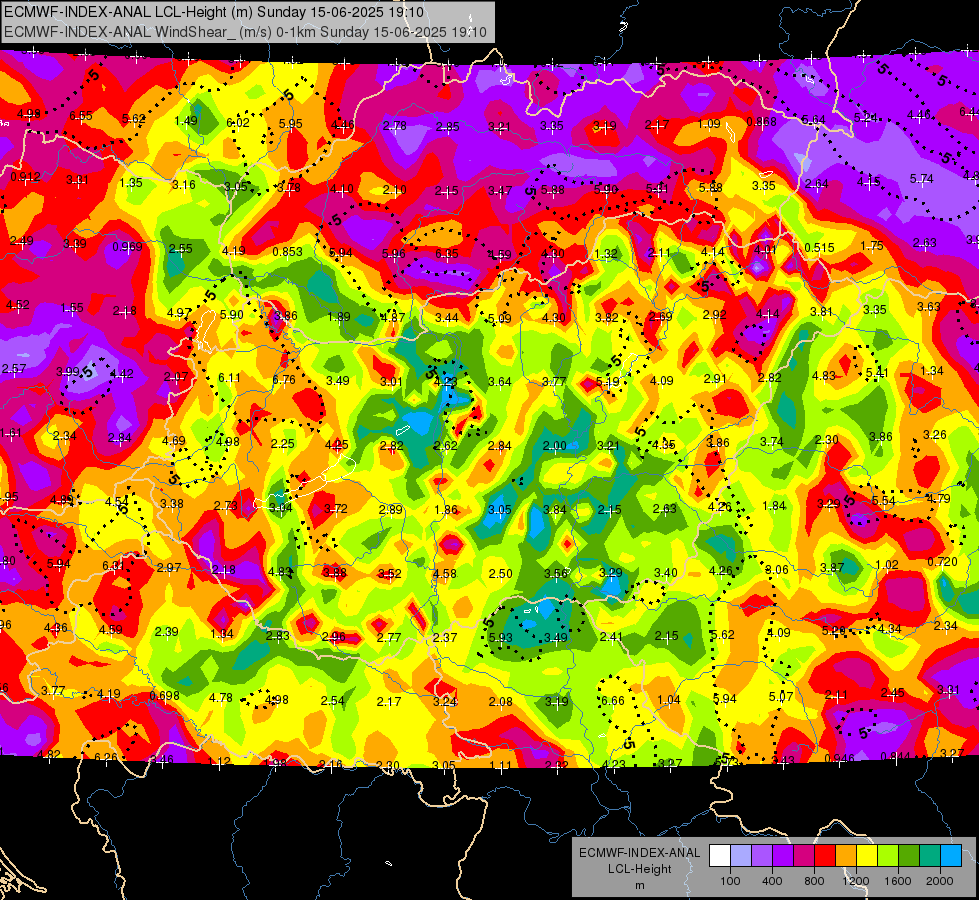Click the wind shear value 2.25

click(x=283, y=443)
